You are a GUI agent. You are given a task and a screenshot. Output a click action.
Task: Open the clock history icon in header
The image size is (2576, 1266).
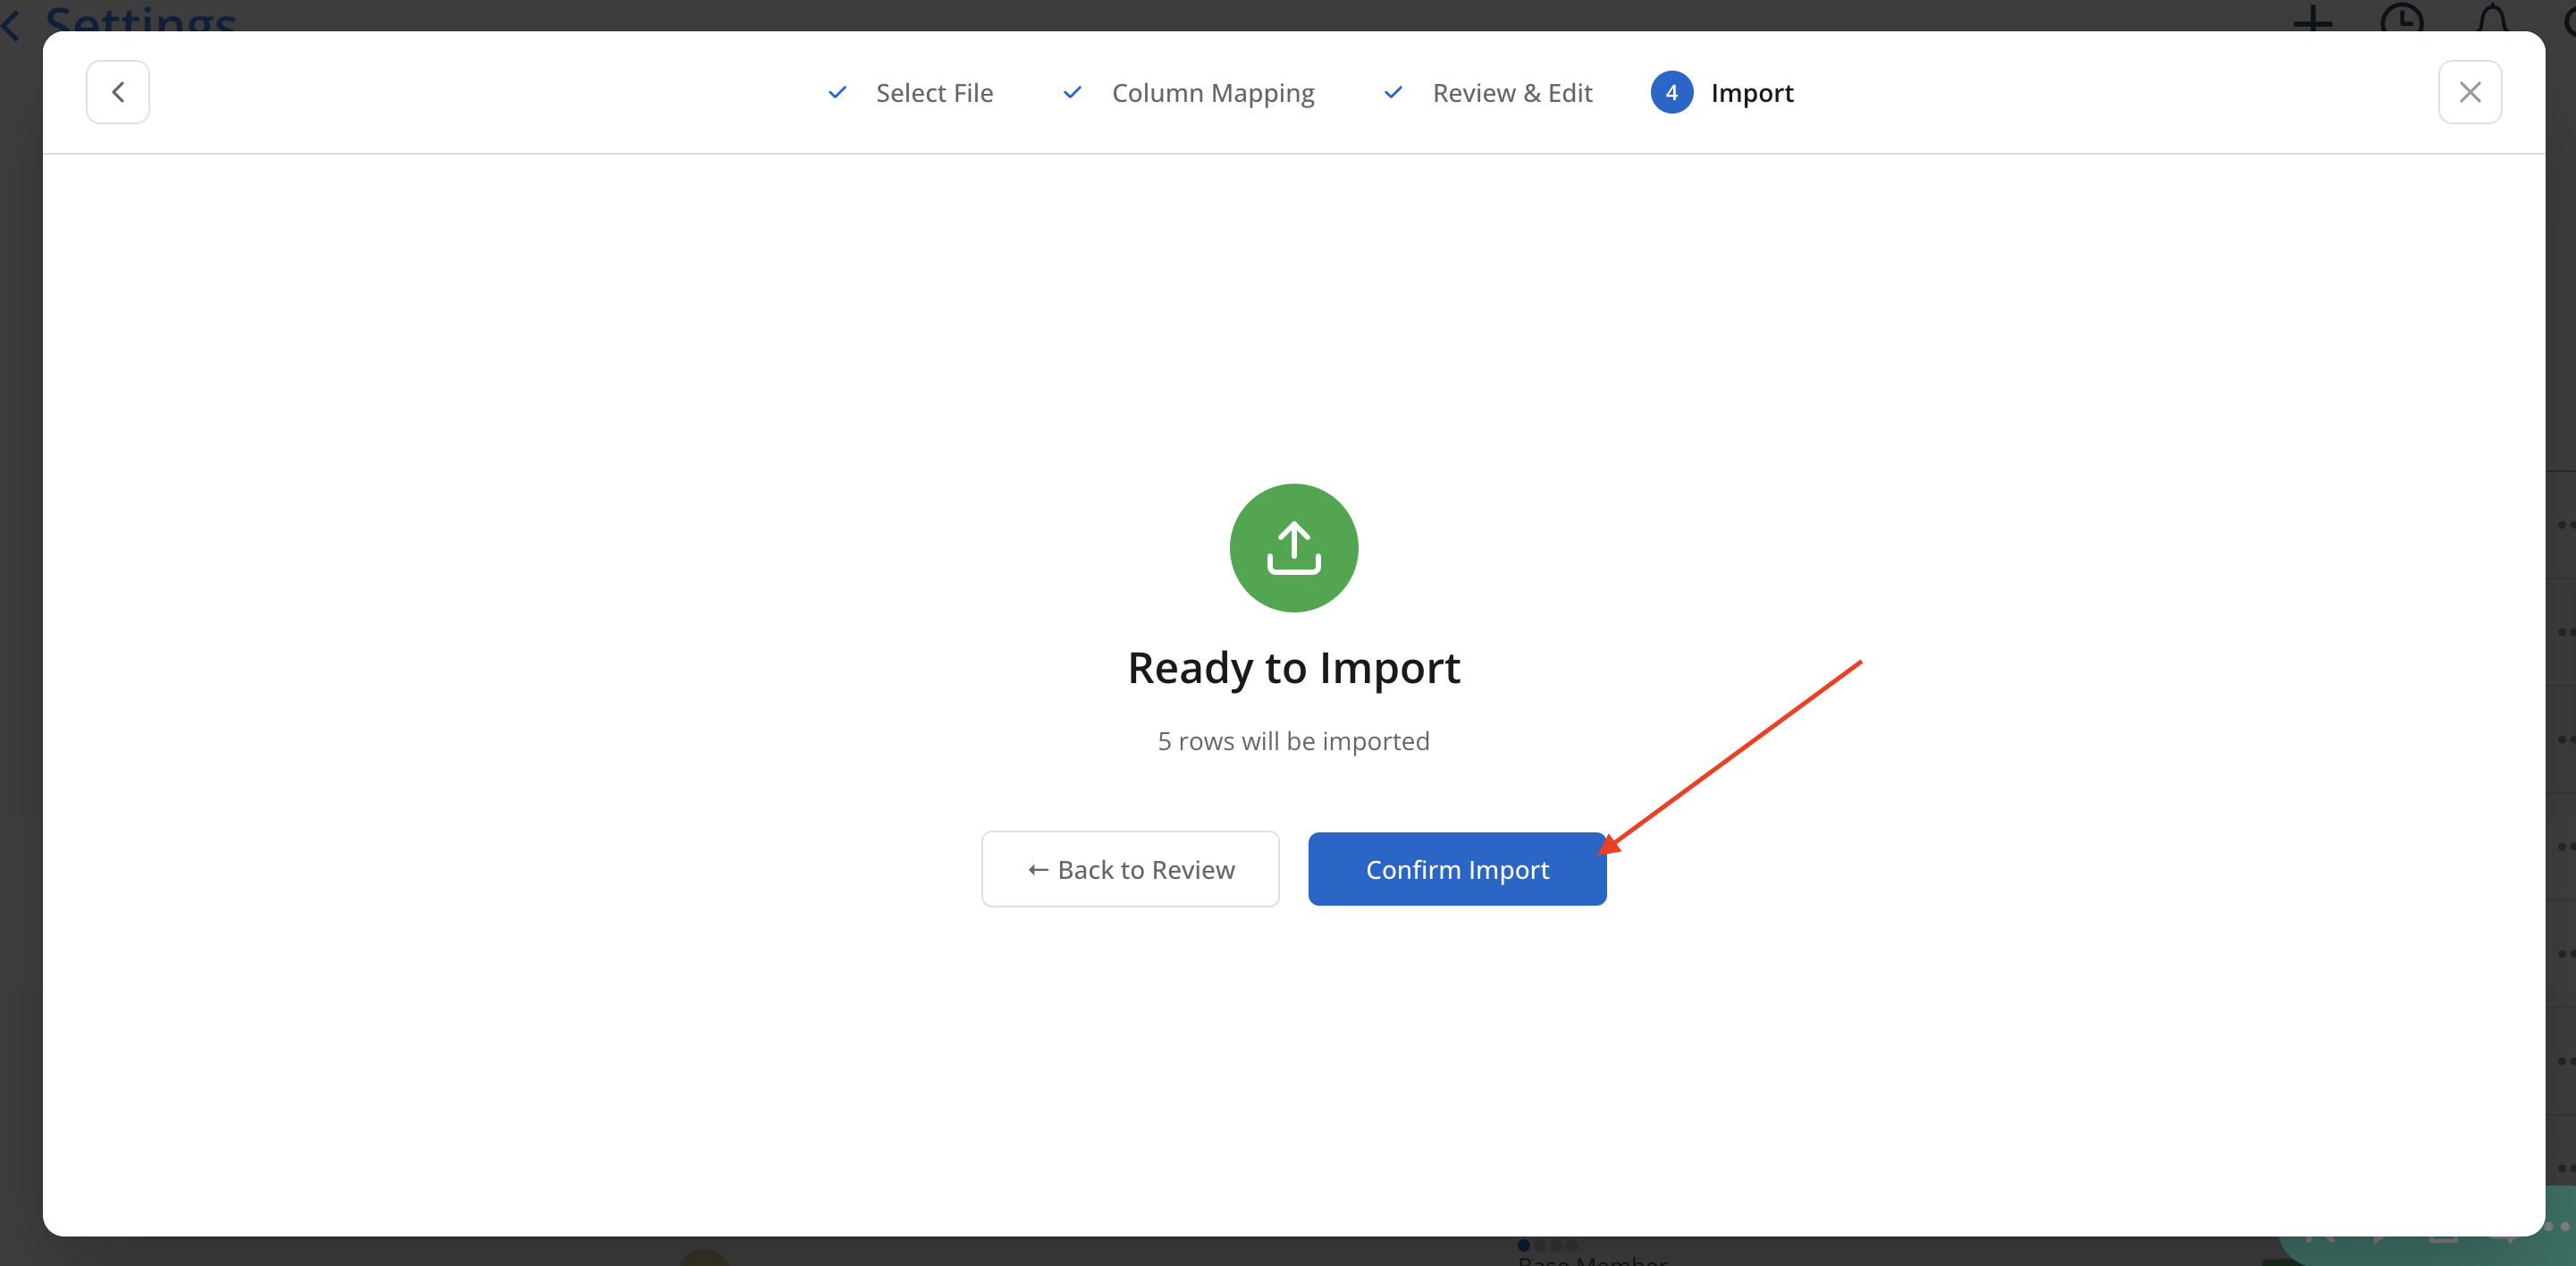[x=2401, y=18]
